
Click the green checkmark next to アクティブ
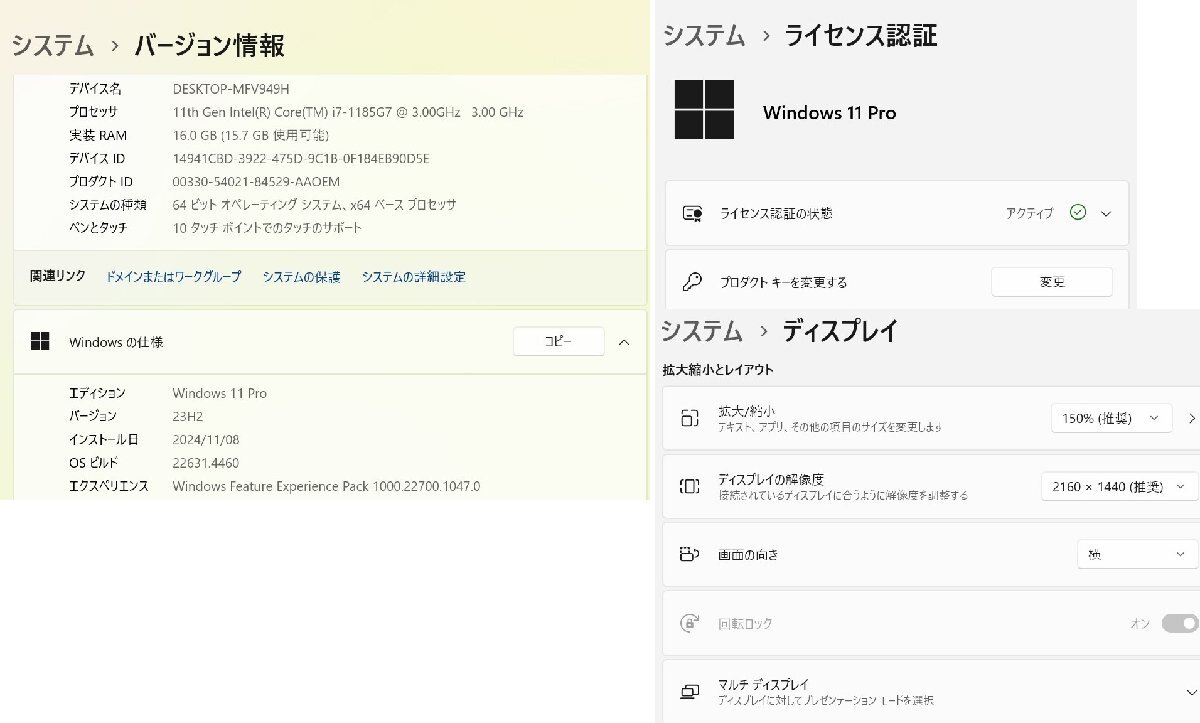(x=1077, y=213)
